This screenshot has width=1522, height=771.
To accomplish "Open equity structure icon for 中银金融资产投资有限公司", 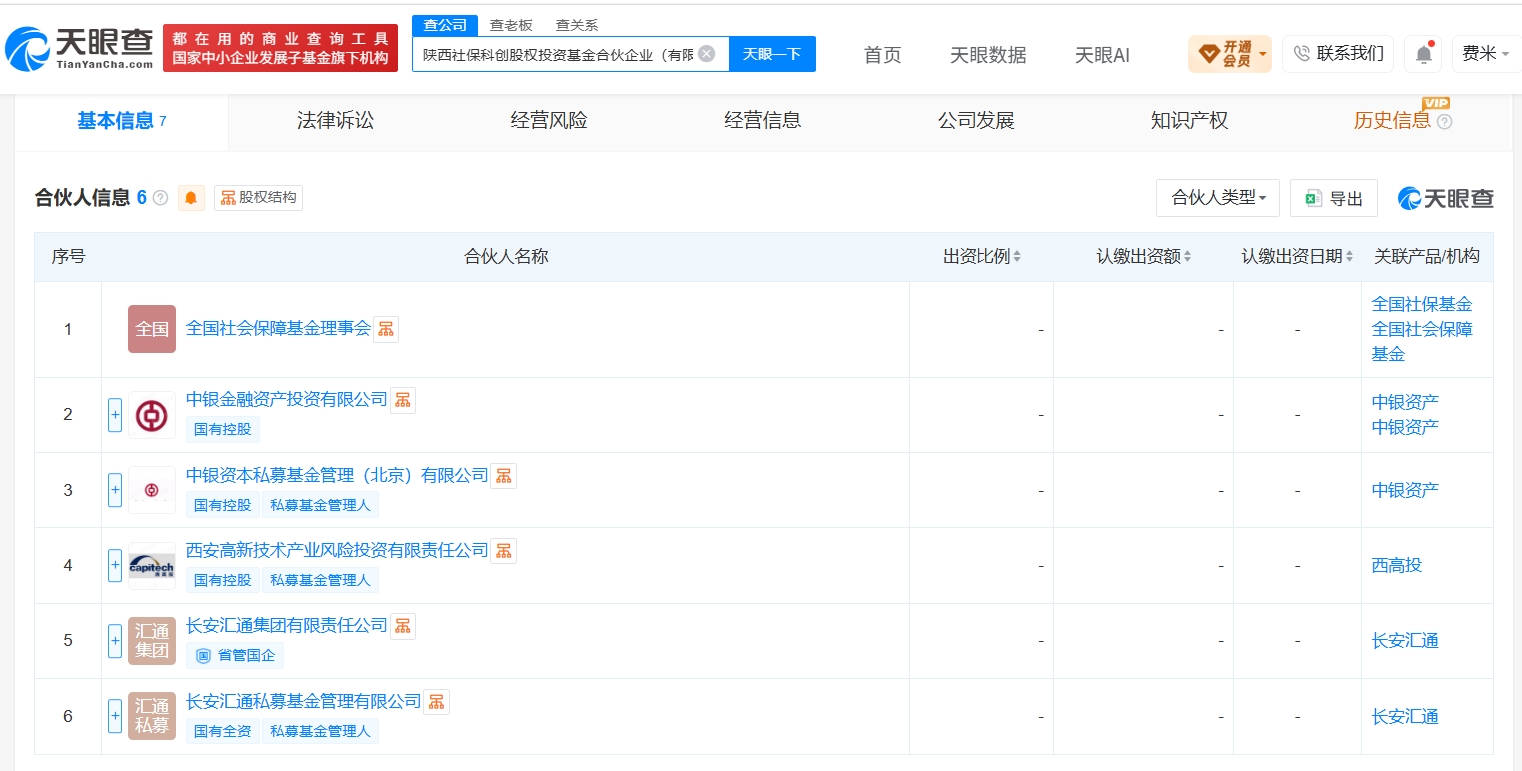I will (403, 400).
